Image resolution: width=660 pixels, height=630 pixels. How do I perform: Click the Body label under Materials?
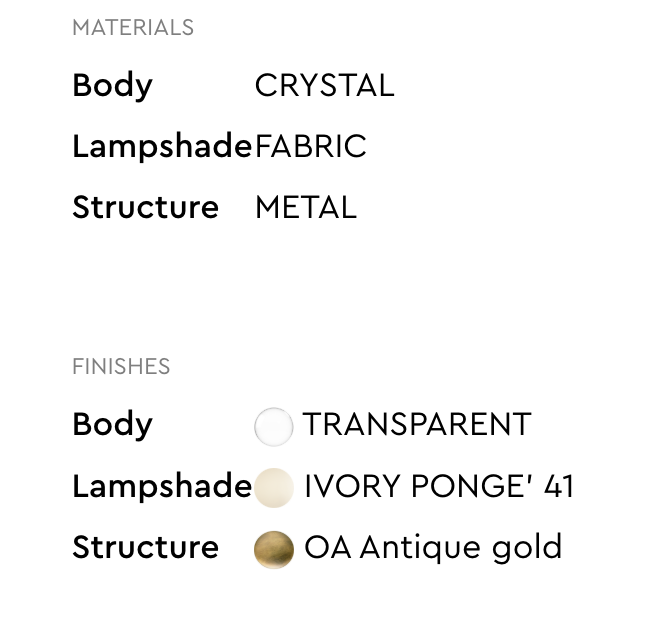112,86
